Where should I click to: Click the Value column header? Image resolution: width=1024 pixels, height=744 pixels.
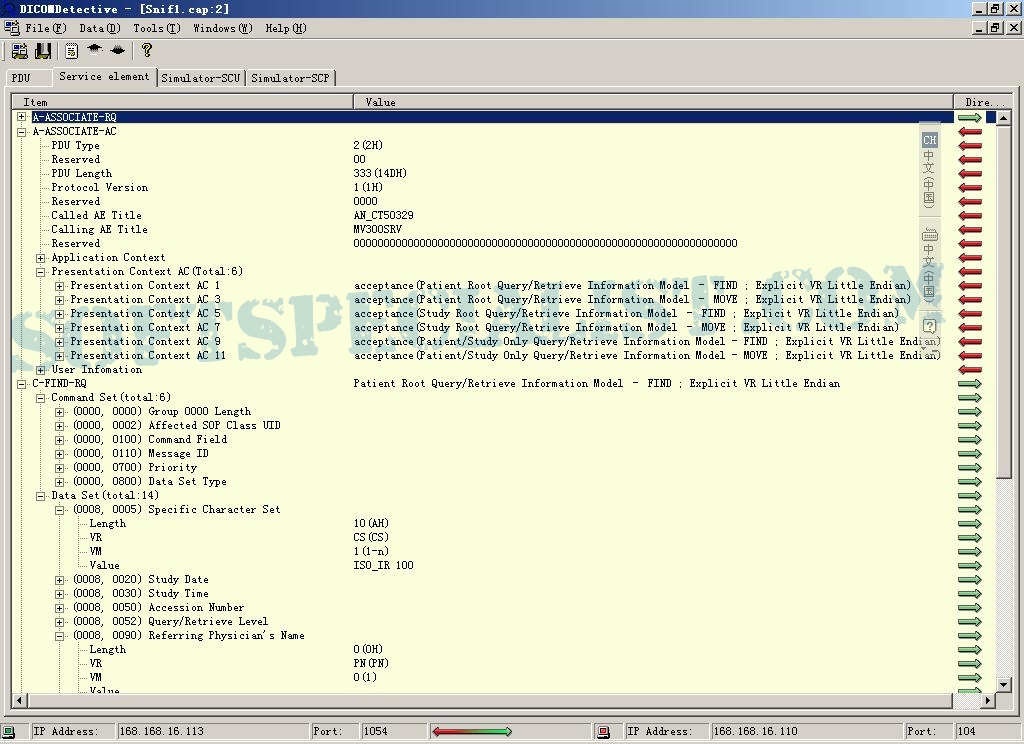652,102
